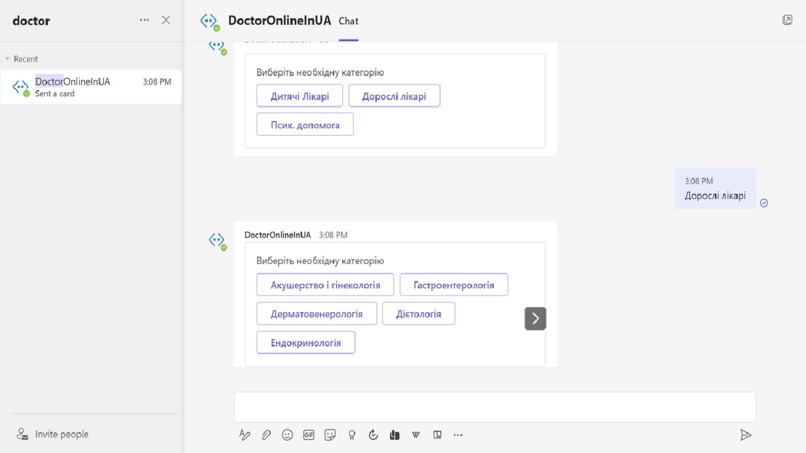Attach a file using paperclip icon
The width and height of the screenshot is (806, 453).
(x=266, y=435)
